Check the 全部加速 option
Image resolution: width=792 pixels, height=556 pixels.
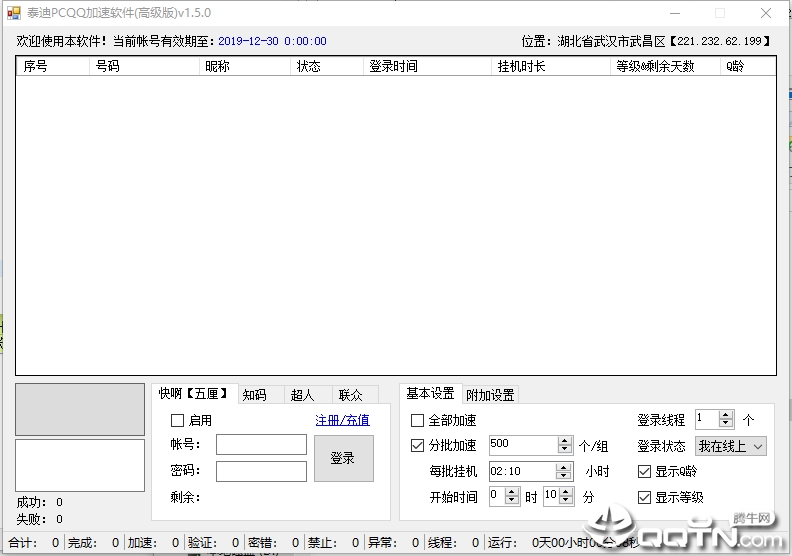pos(417,420)
